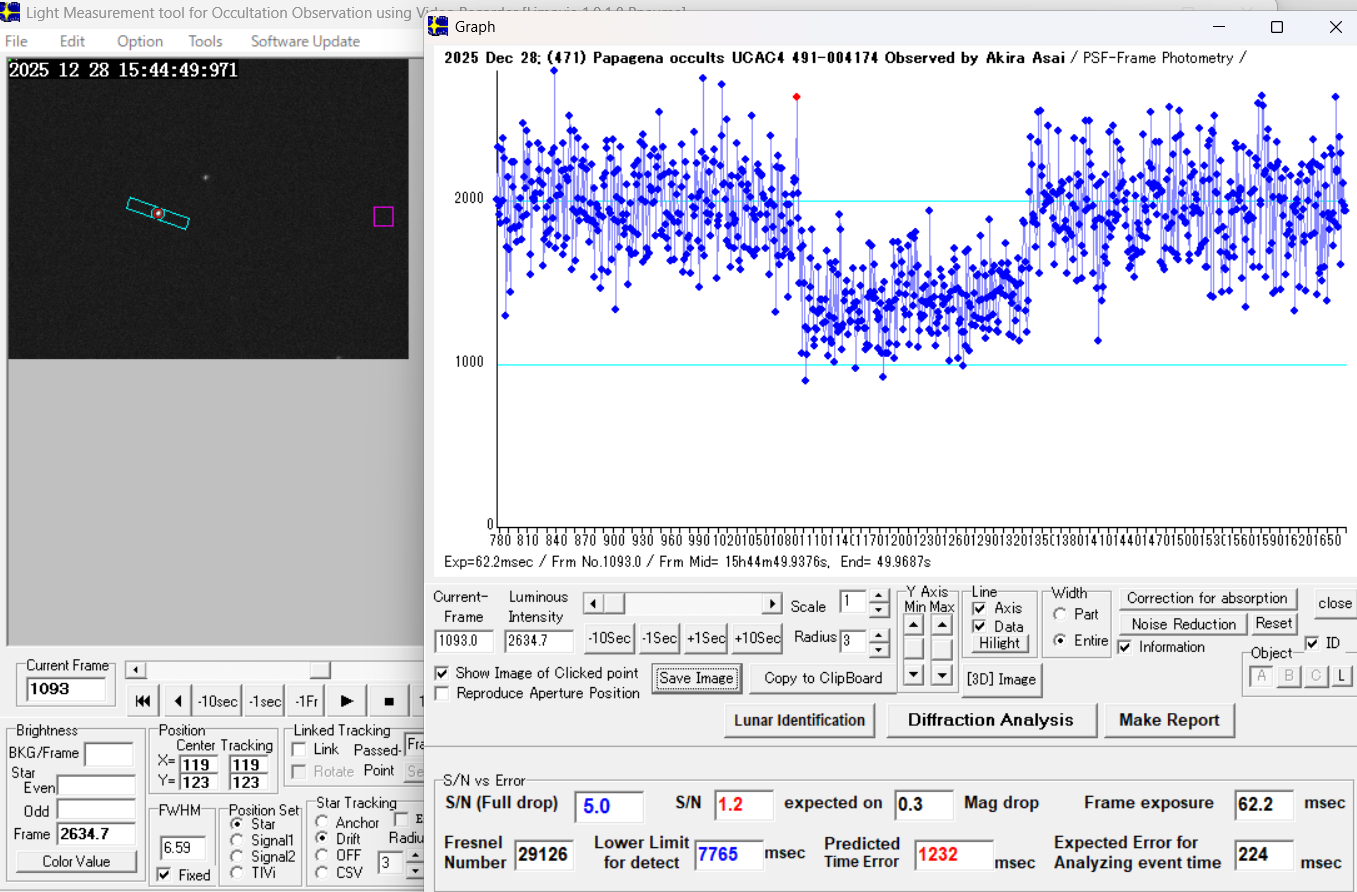
Task: Click the Luminous Intensity value field
Action: [x=539, y=641]
